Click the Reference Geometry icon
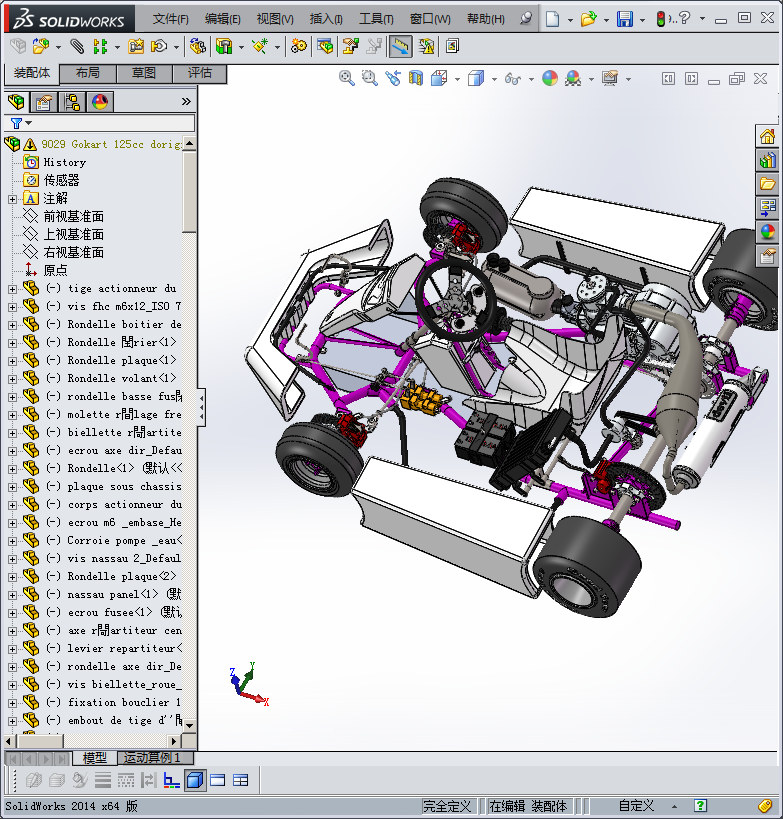Viewport: 783px width, 819px height. 260,46
